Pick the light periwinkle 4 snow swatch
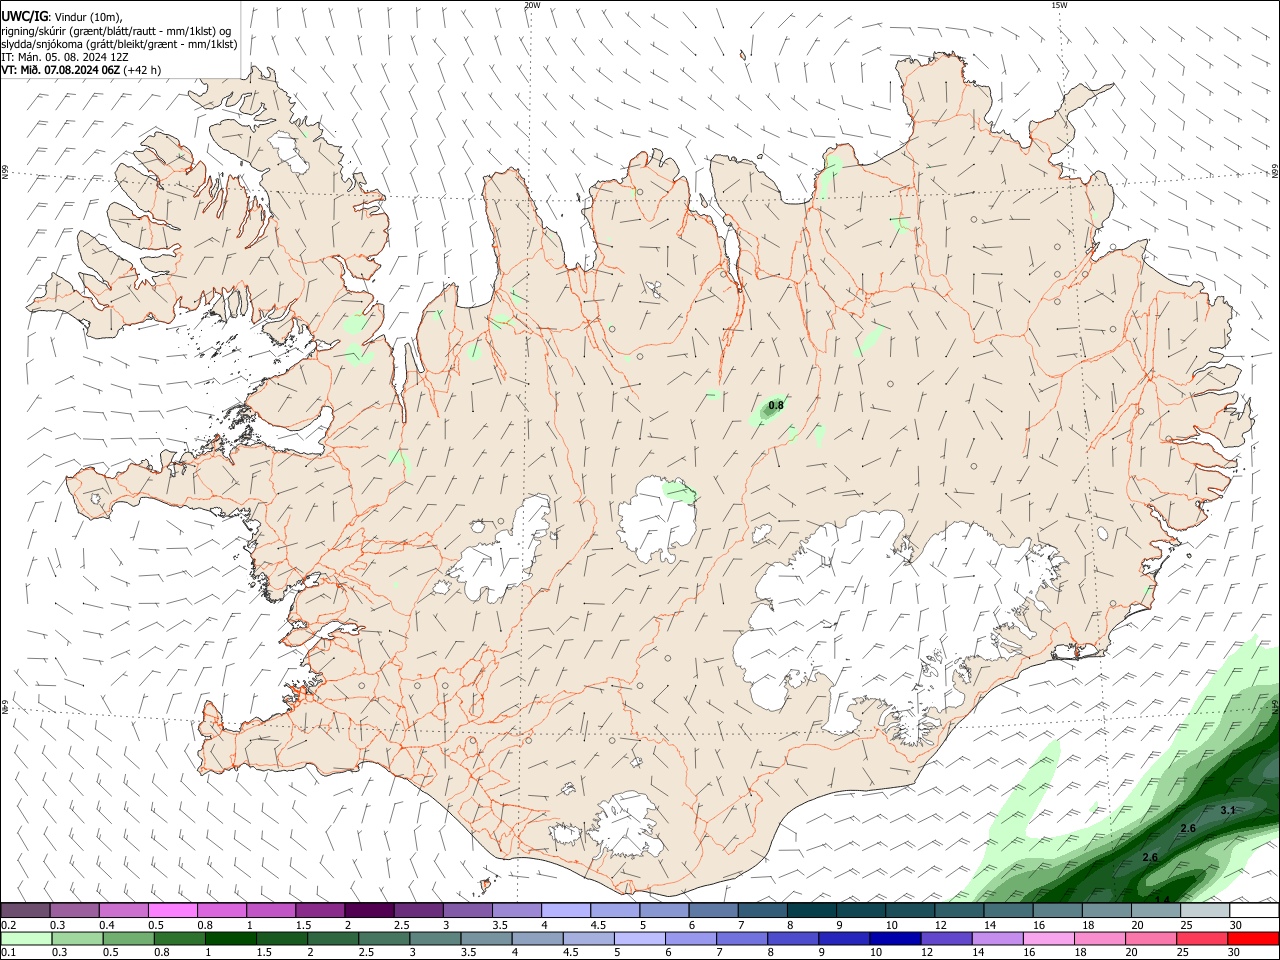The image size is (1280, 960). pos(565,910)
